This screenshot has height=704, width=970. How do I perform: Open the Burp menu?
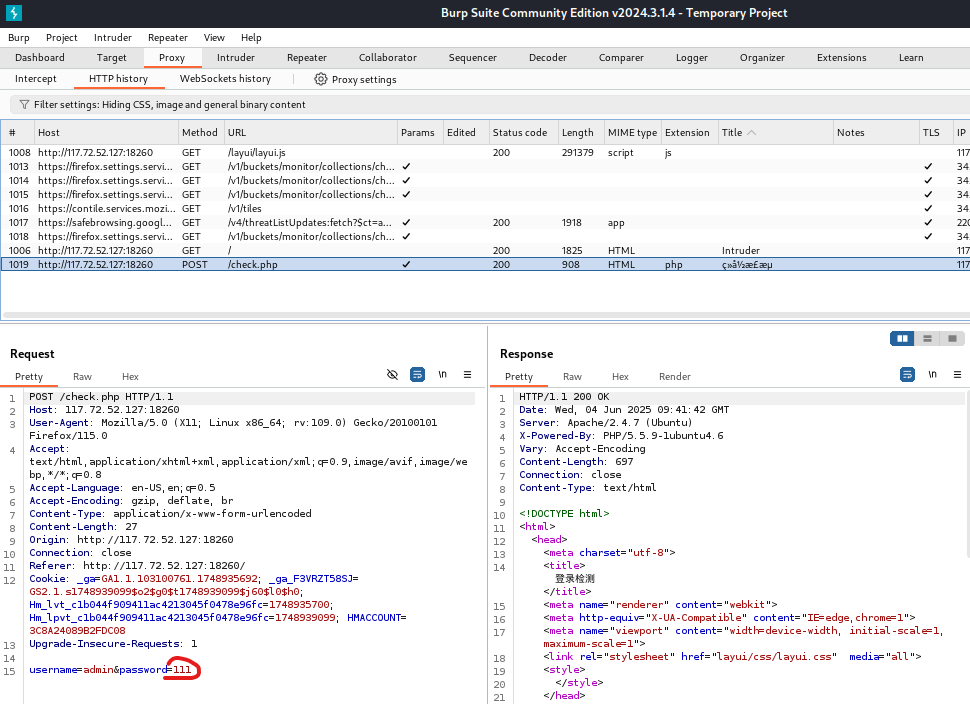tap(19, 38)
